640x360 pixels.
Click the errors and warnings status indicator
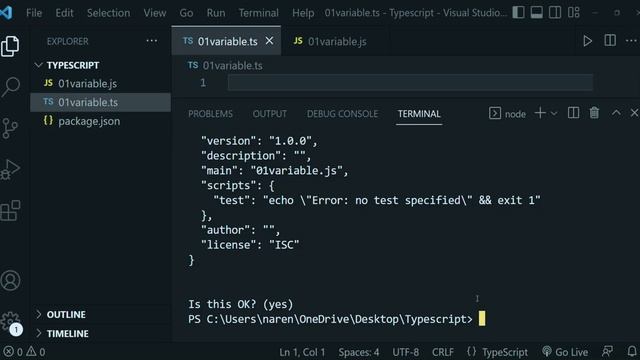pyautogui.click(x=24, y=352)
